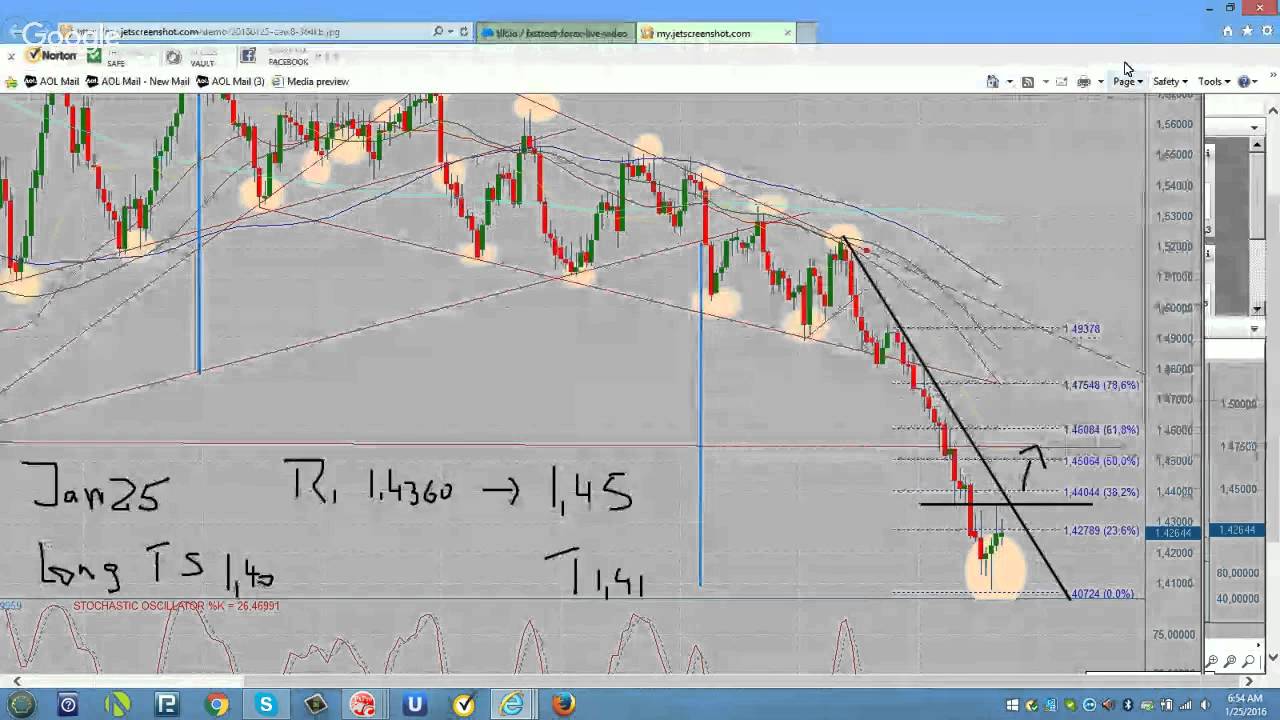Viewport: 1280px width, 720px height.
Task: Click the RSS feeds icon
Action: (1027, 81)
